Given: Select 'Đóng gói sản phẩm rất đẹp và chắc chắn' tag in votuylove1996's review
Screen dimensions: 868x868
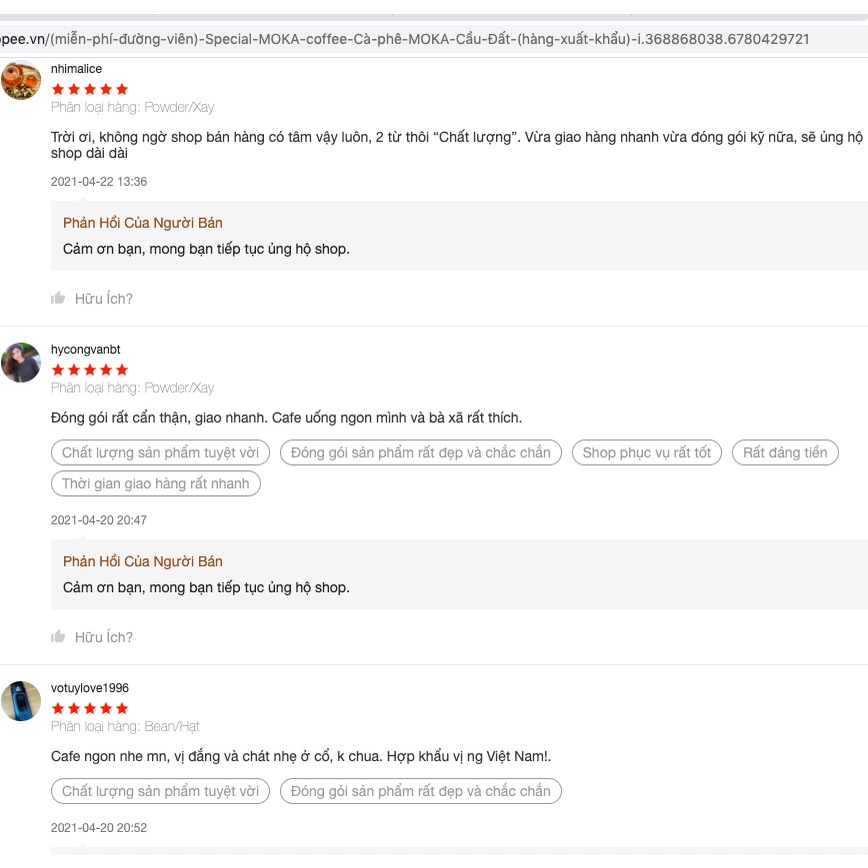Looking at the screenshot, I should pos(421,791).
